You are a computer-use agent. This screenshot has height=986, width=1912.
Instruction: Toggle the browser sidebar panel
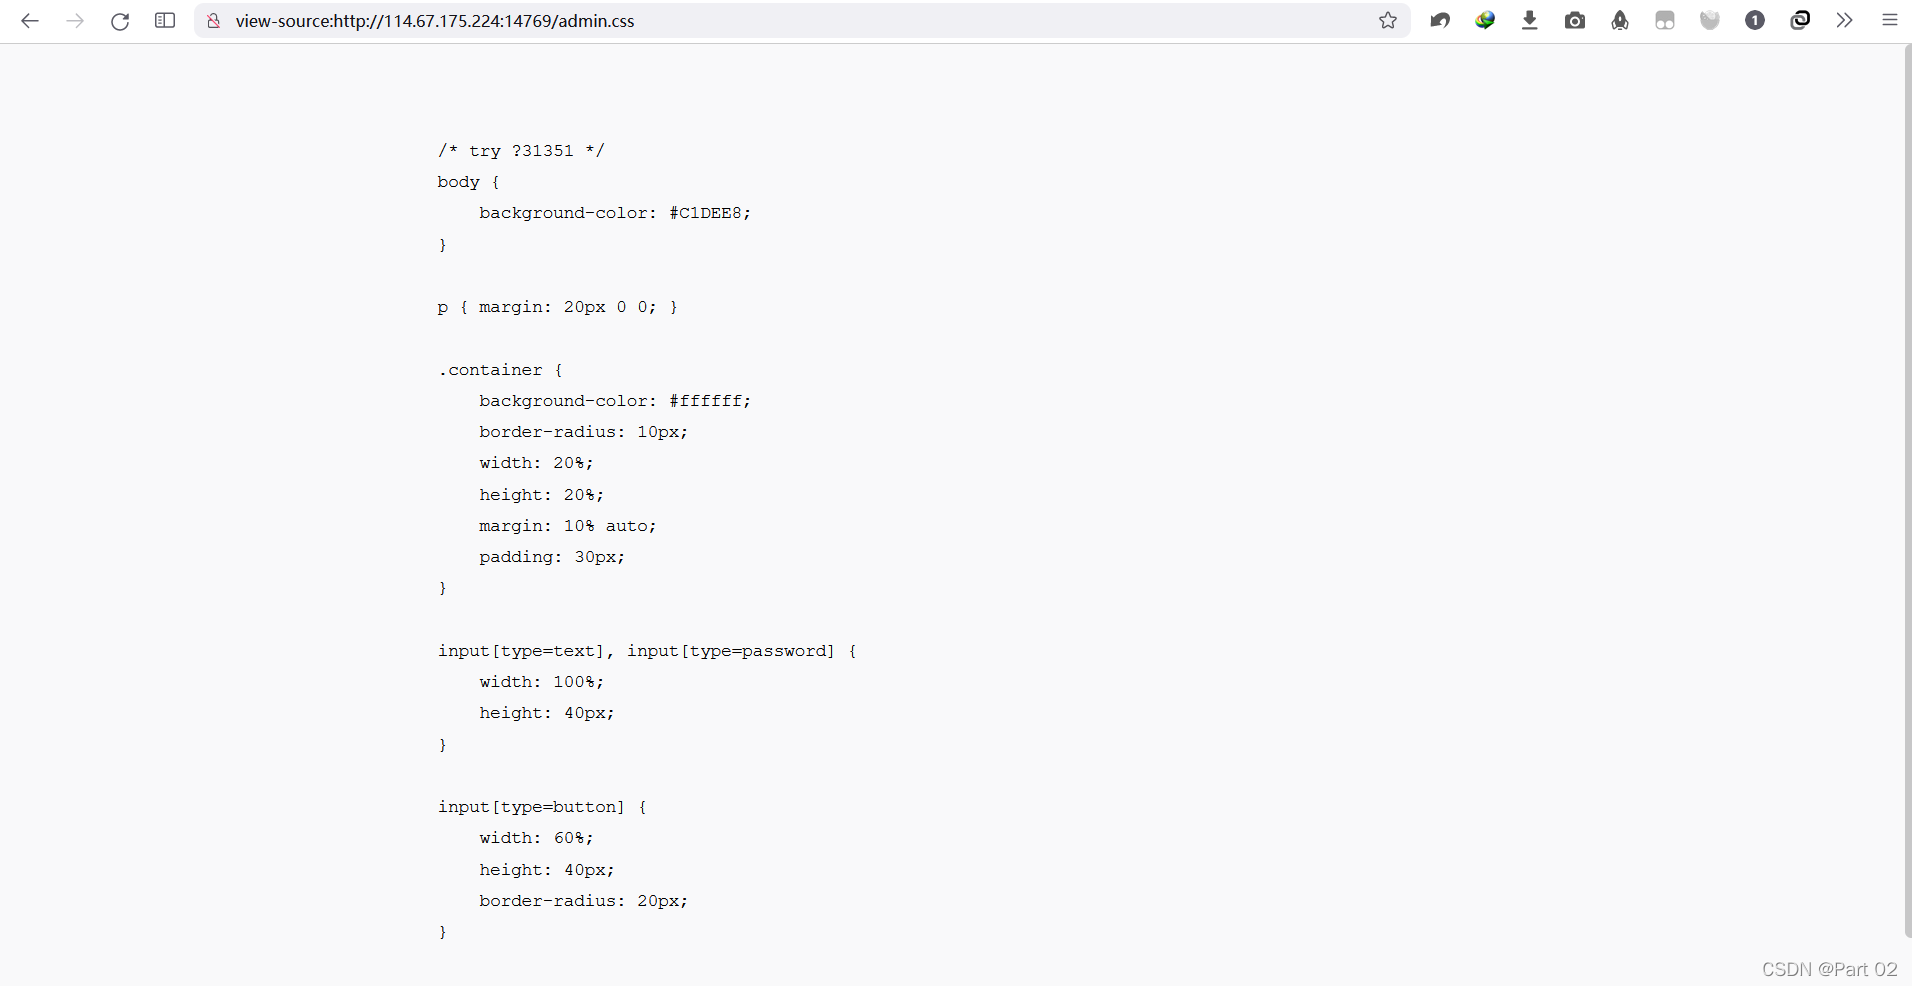click(165, 21)
